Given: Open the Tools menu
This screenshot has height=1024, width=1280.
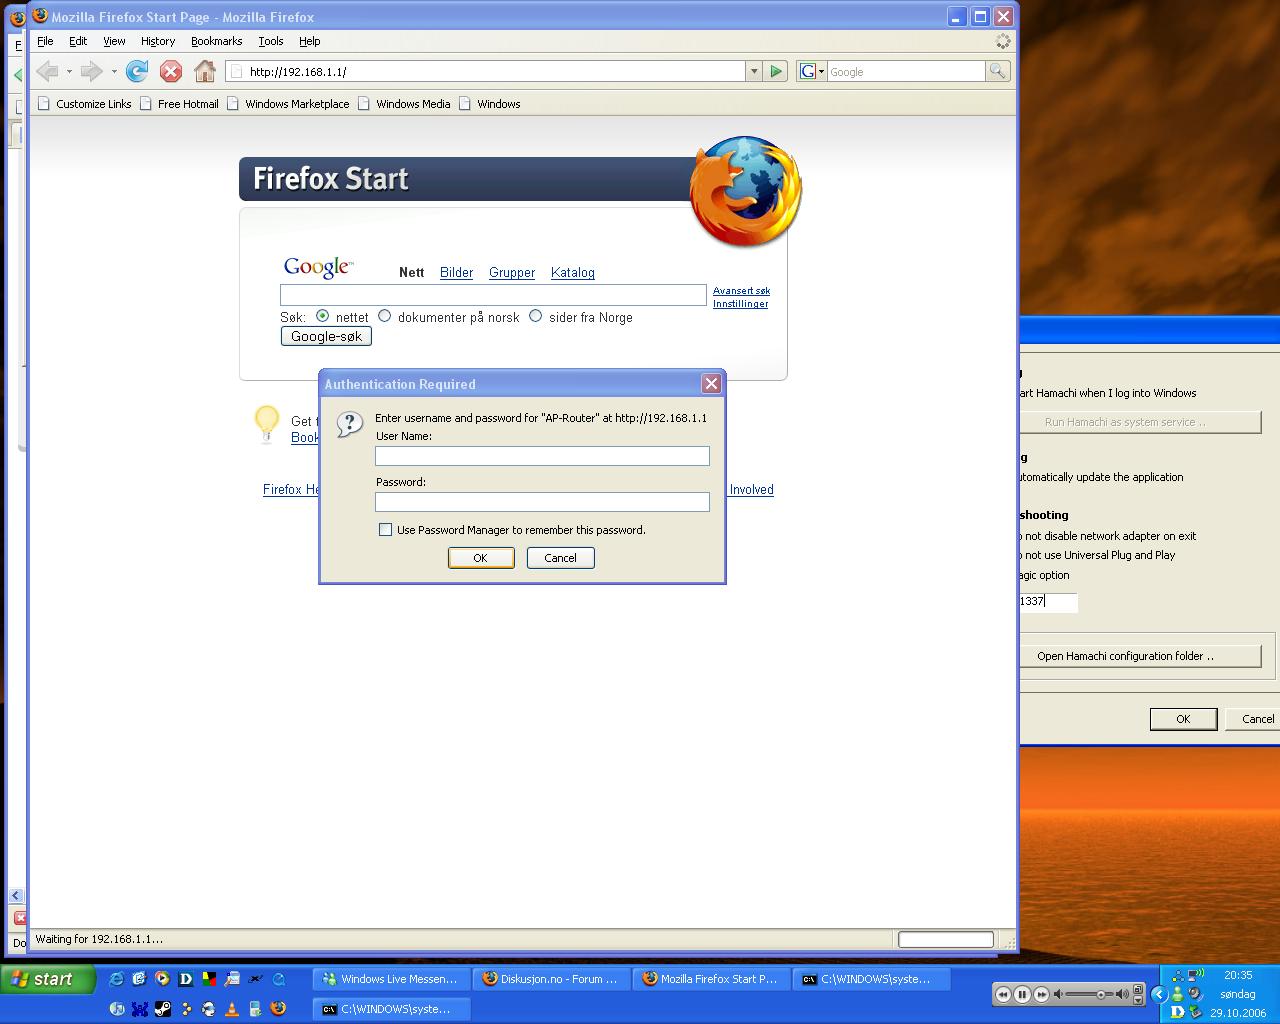Looking at the screenshot, I should [270, 41].
